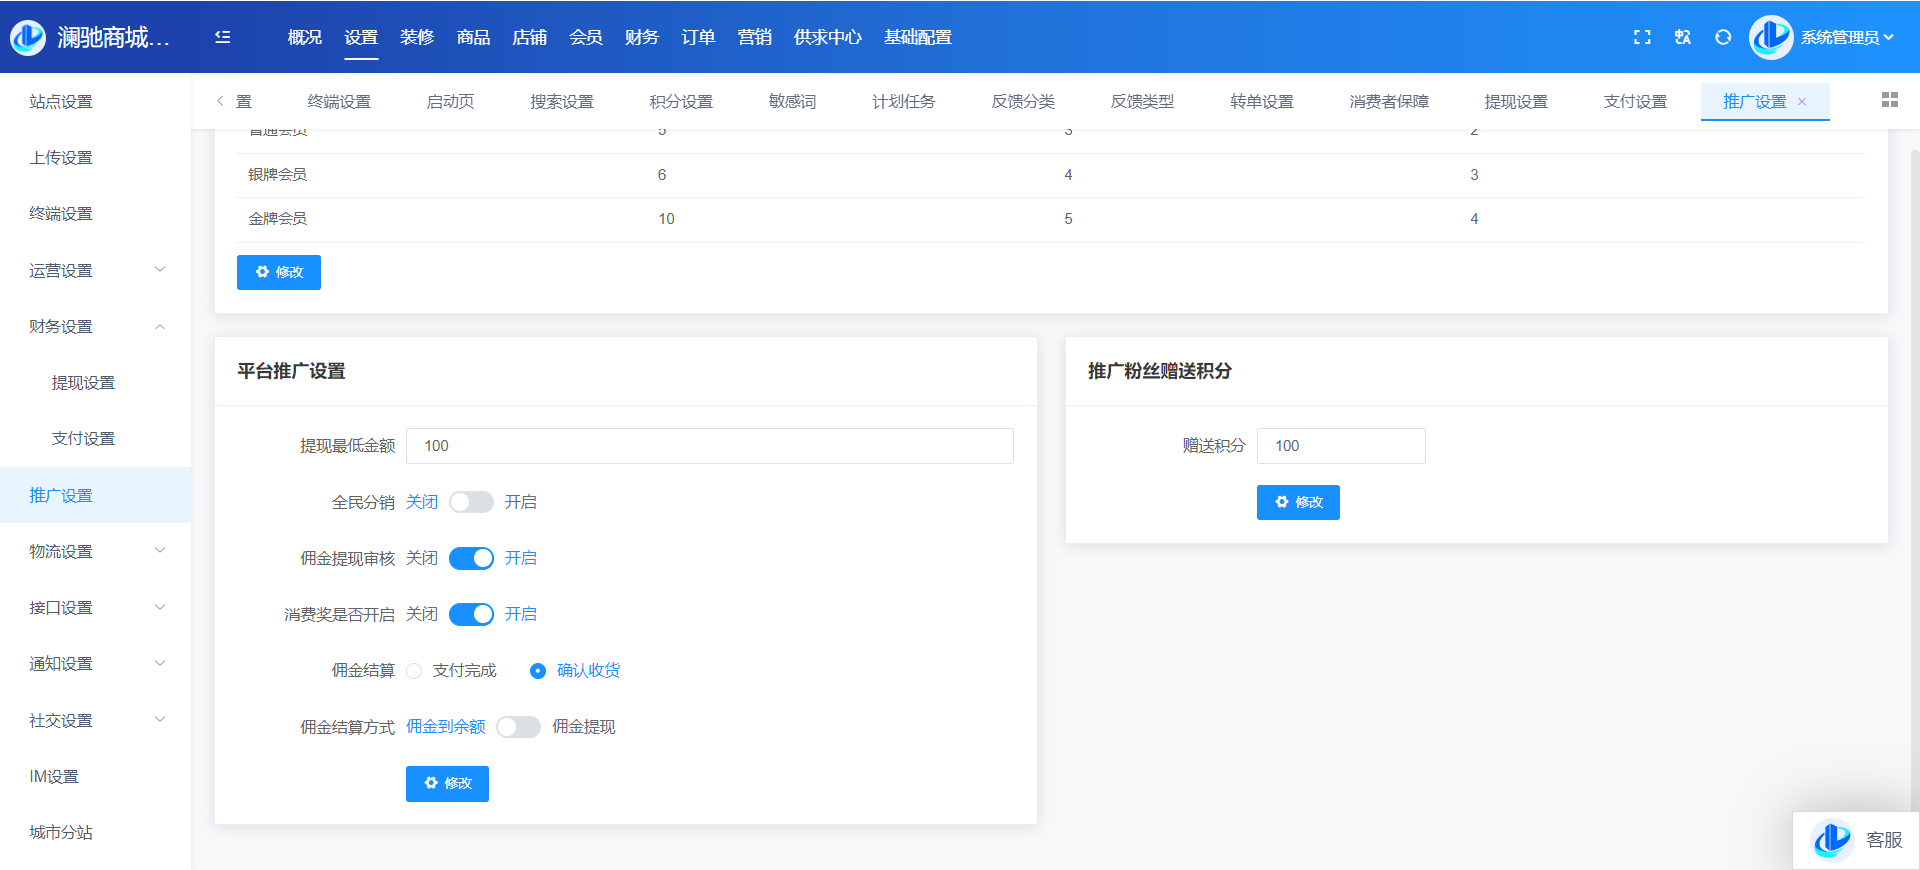Close the 推广设置 tab
Viewport: 1920px width, 870px height.
click(x=1802, y=102)
